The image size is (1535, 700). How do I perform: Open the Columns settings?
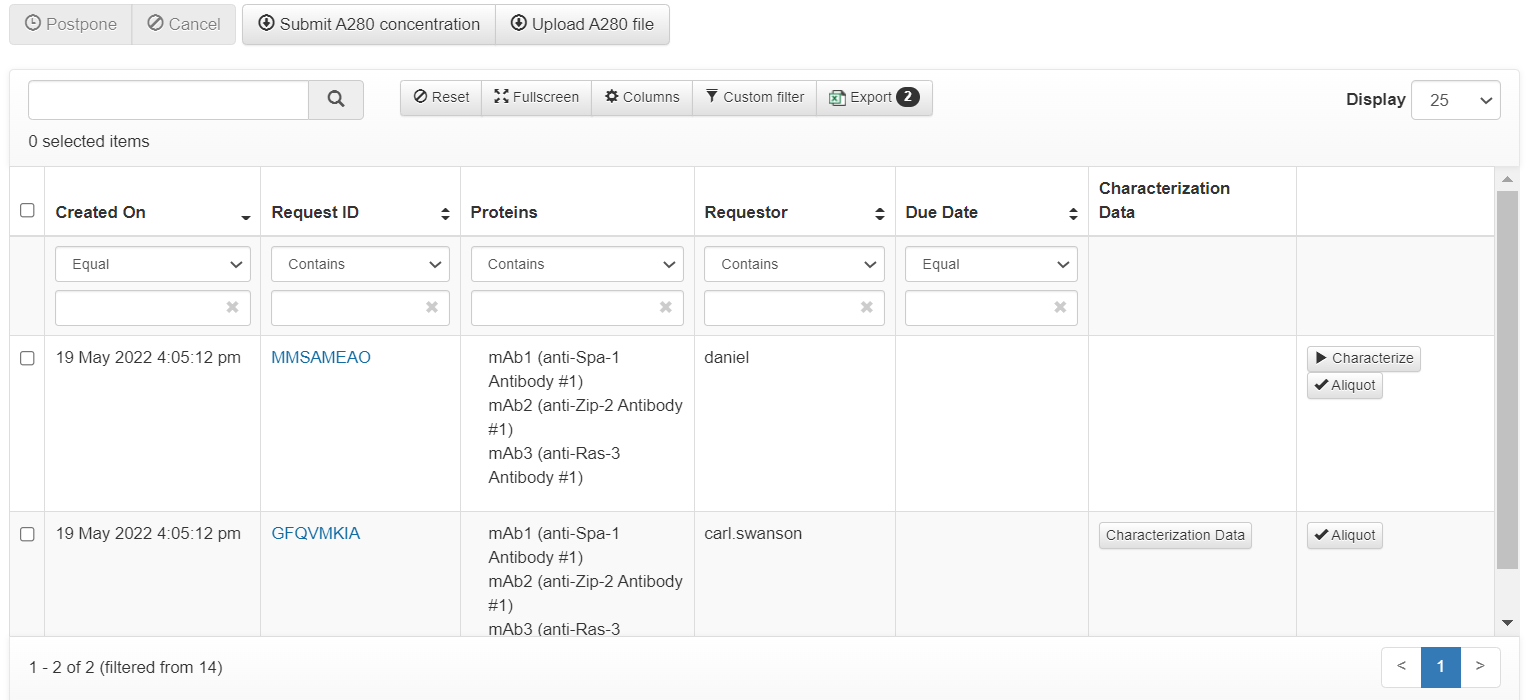pyautogui.click(x=642, y=97)
